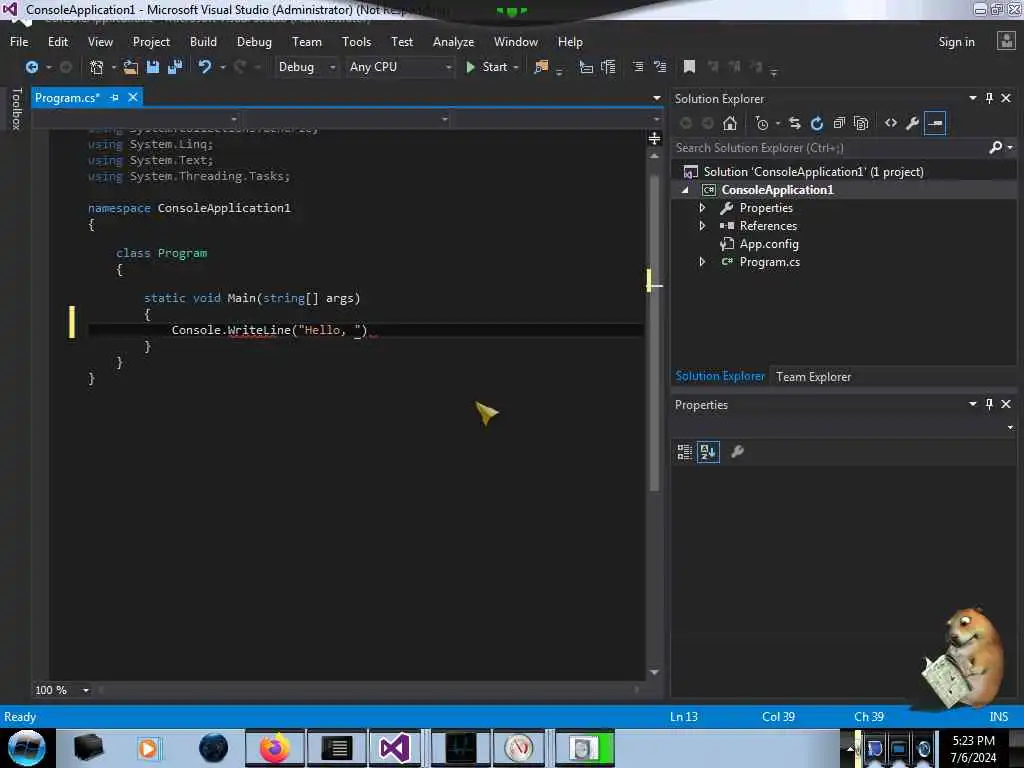Viewport: 1024px width, 768px height.
Task: Toggle a bookmark with the bookmark icon
Action: coord(689,67)
